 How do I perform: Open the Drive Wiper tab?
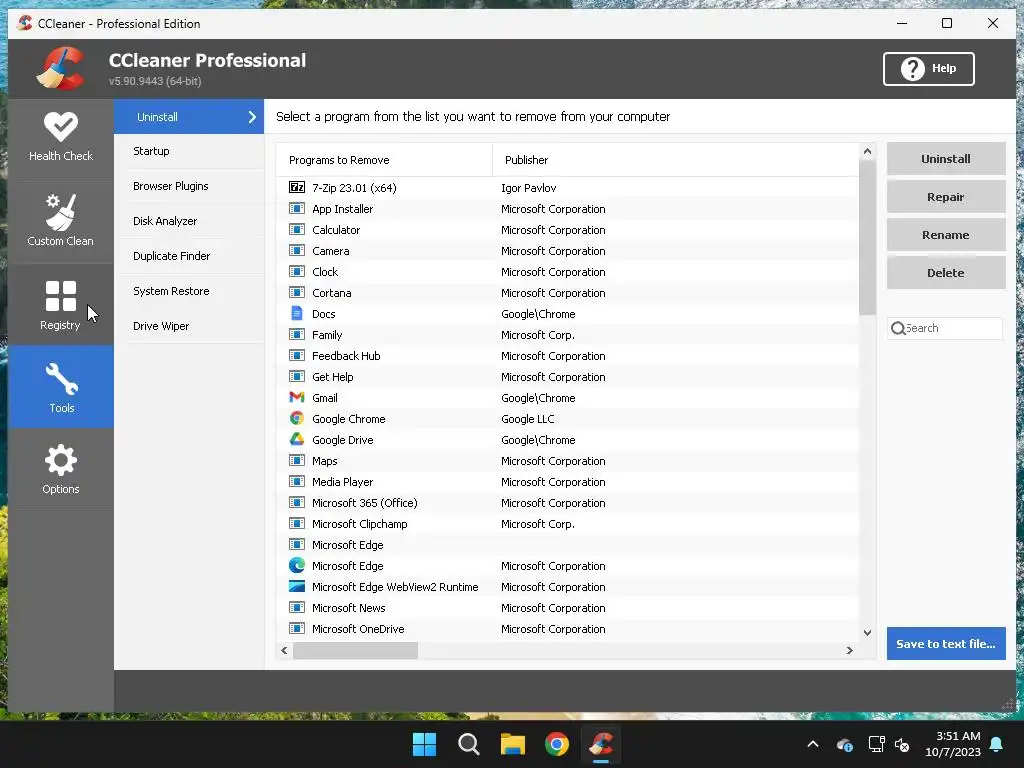pyautogui.click(x=189, y=326)
